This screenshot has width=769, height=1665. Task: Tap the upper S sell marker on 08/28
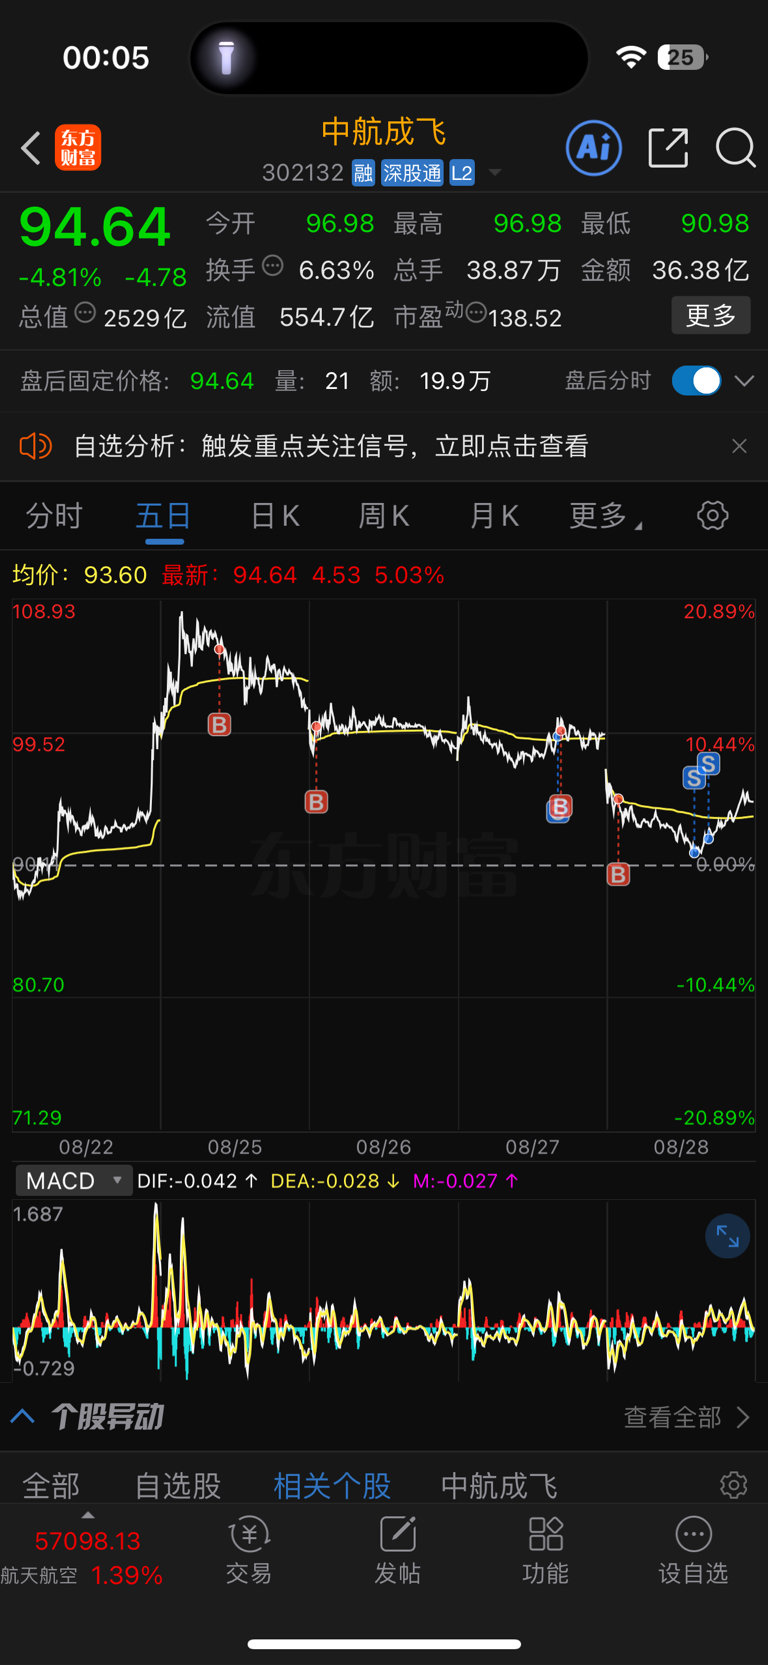(x=708, y=764)
